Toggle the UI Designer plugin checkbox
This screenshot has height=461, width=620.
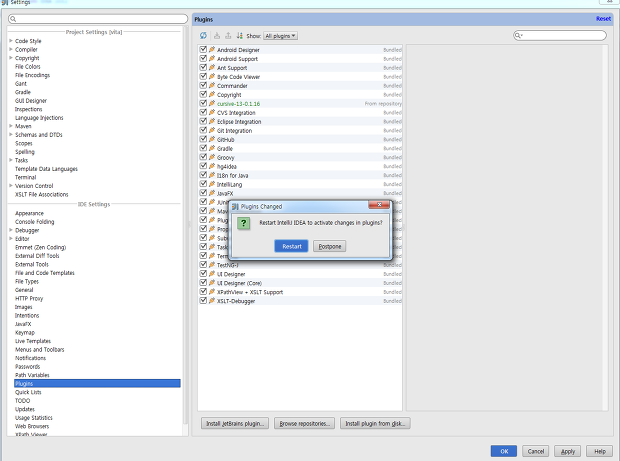coord(203,274)
